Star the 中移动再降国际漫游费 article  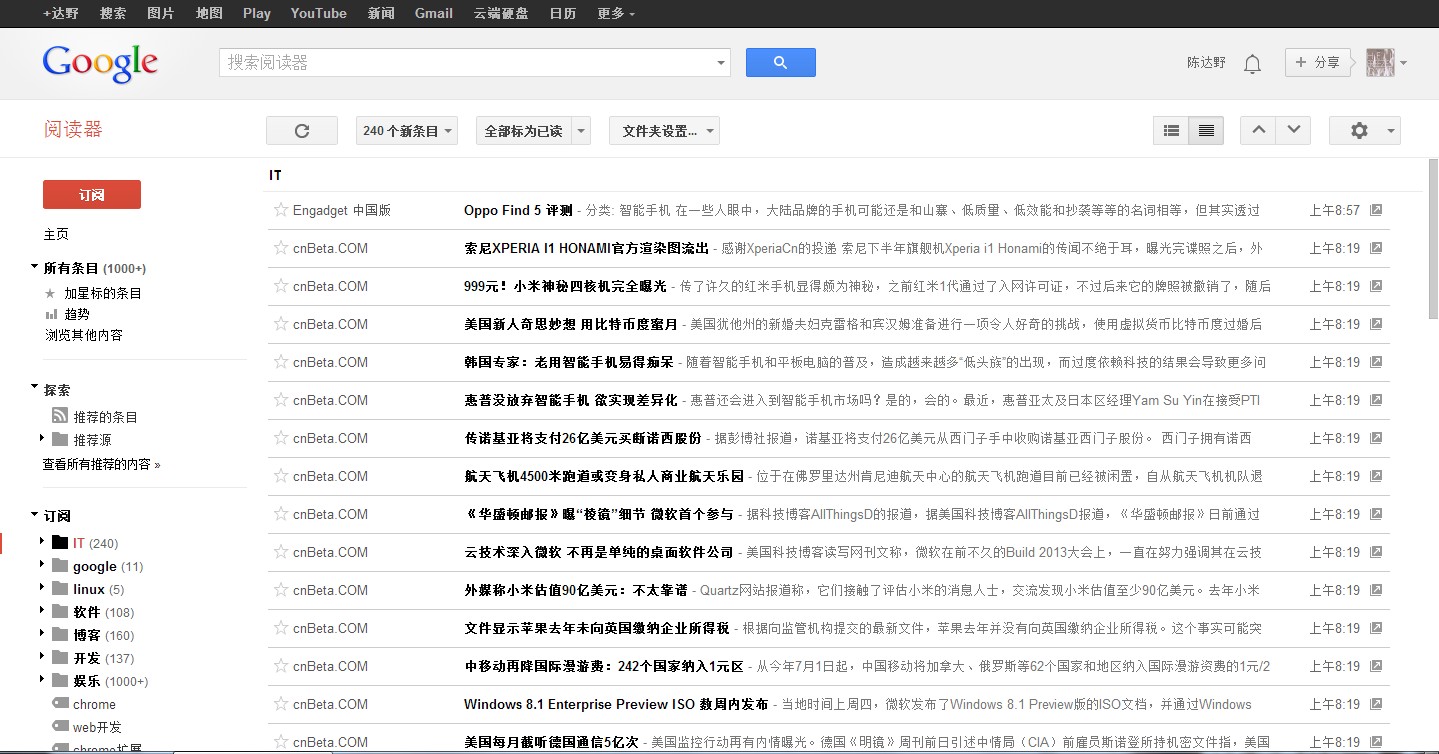point(281,666)
